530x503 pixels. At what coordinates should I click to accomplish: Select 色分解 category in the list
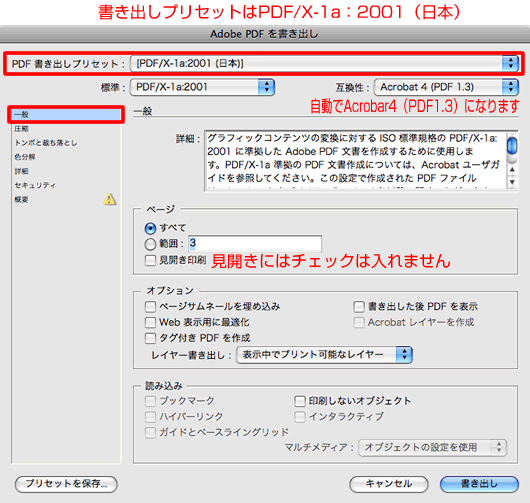tap(66, 157)
